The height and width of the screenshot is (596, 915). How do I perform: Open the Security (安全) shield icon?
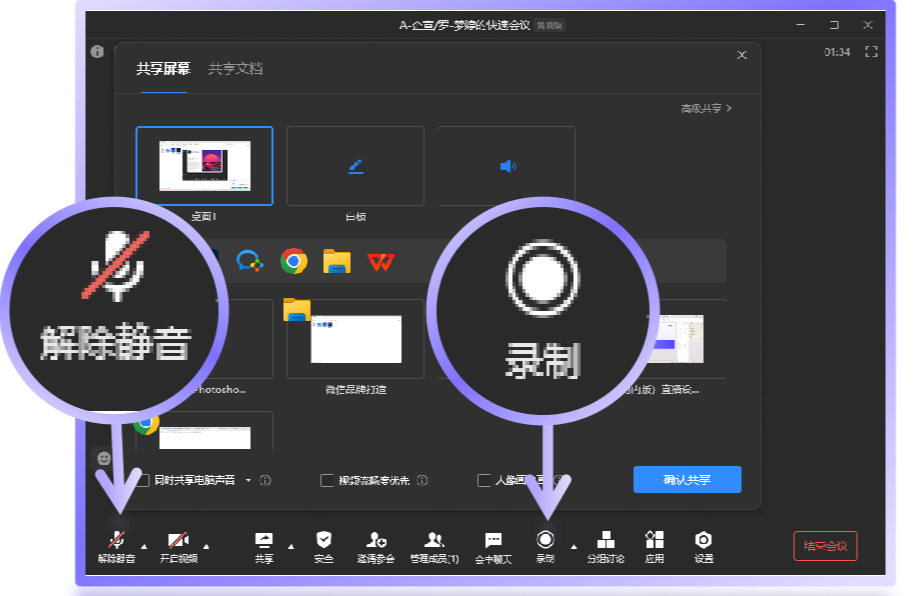pos(323,540)
